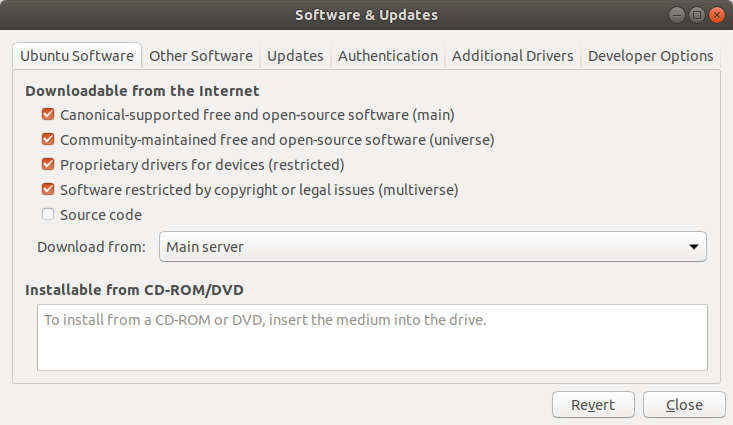Toggle Canonical-supported software (main) checkbox
This screenshot has height=425, width=733.
pos(48,115)
